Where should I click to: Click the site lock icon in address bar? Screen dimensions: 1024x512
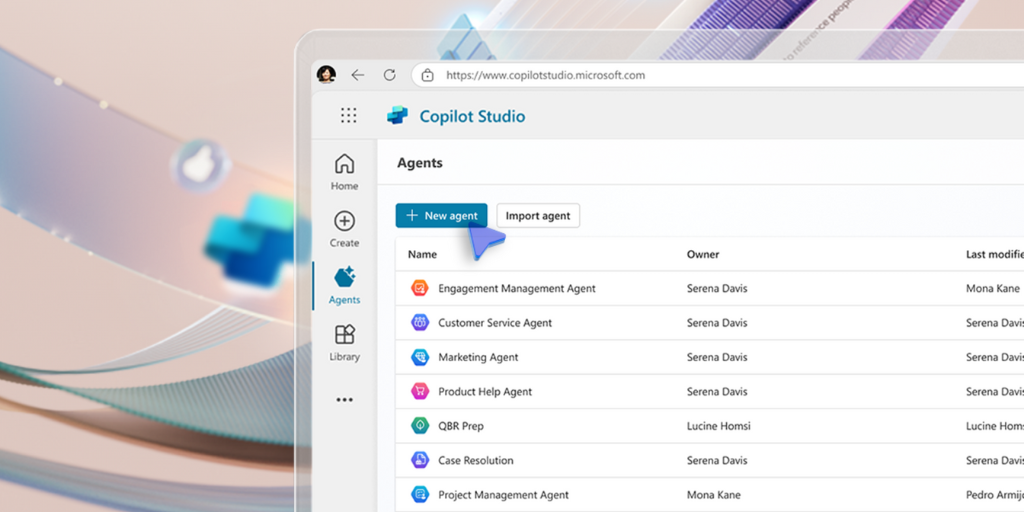427,75
